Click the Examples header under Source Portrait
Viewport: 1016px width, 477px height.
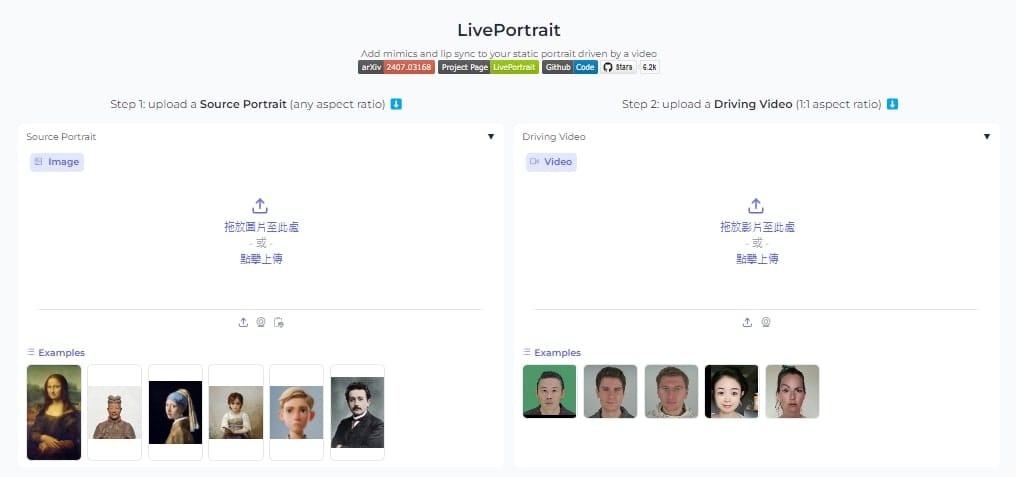[x=56, y=353]
